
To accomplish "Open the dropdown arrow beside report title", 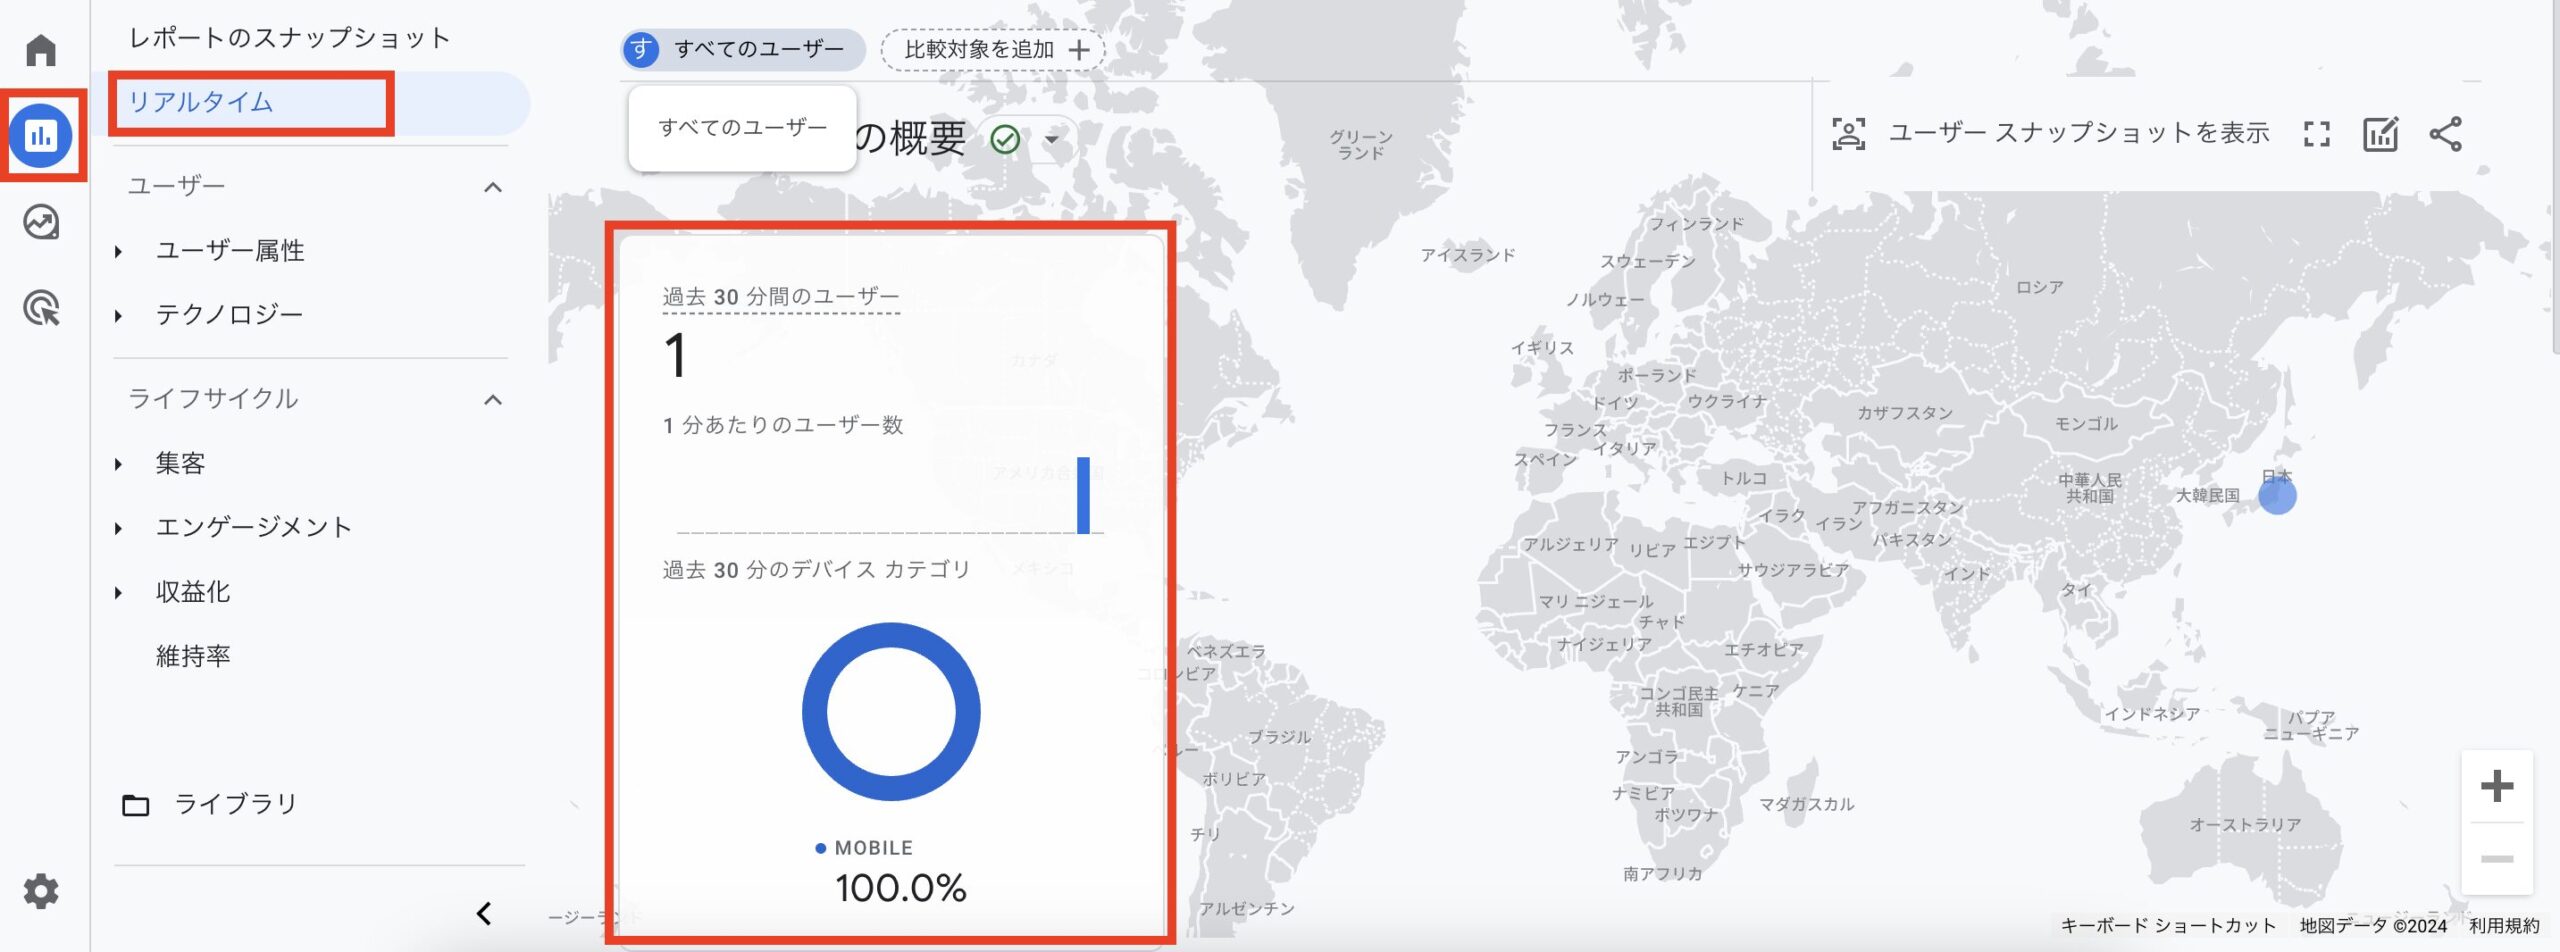I will [1052, 139].
